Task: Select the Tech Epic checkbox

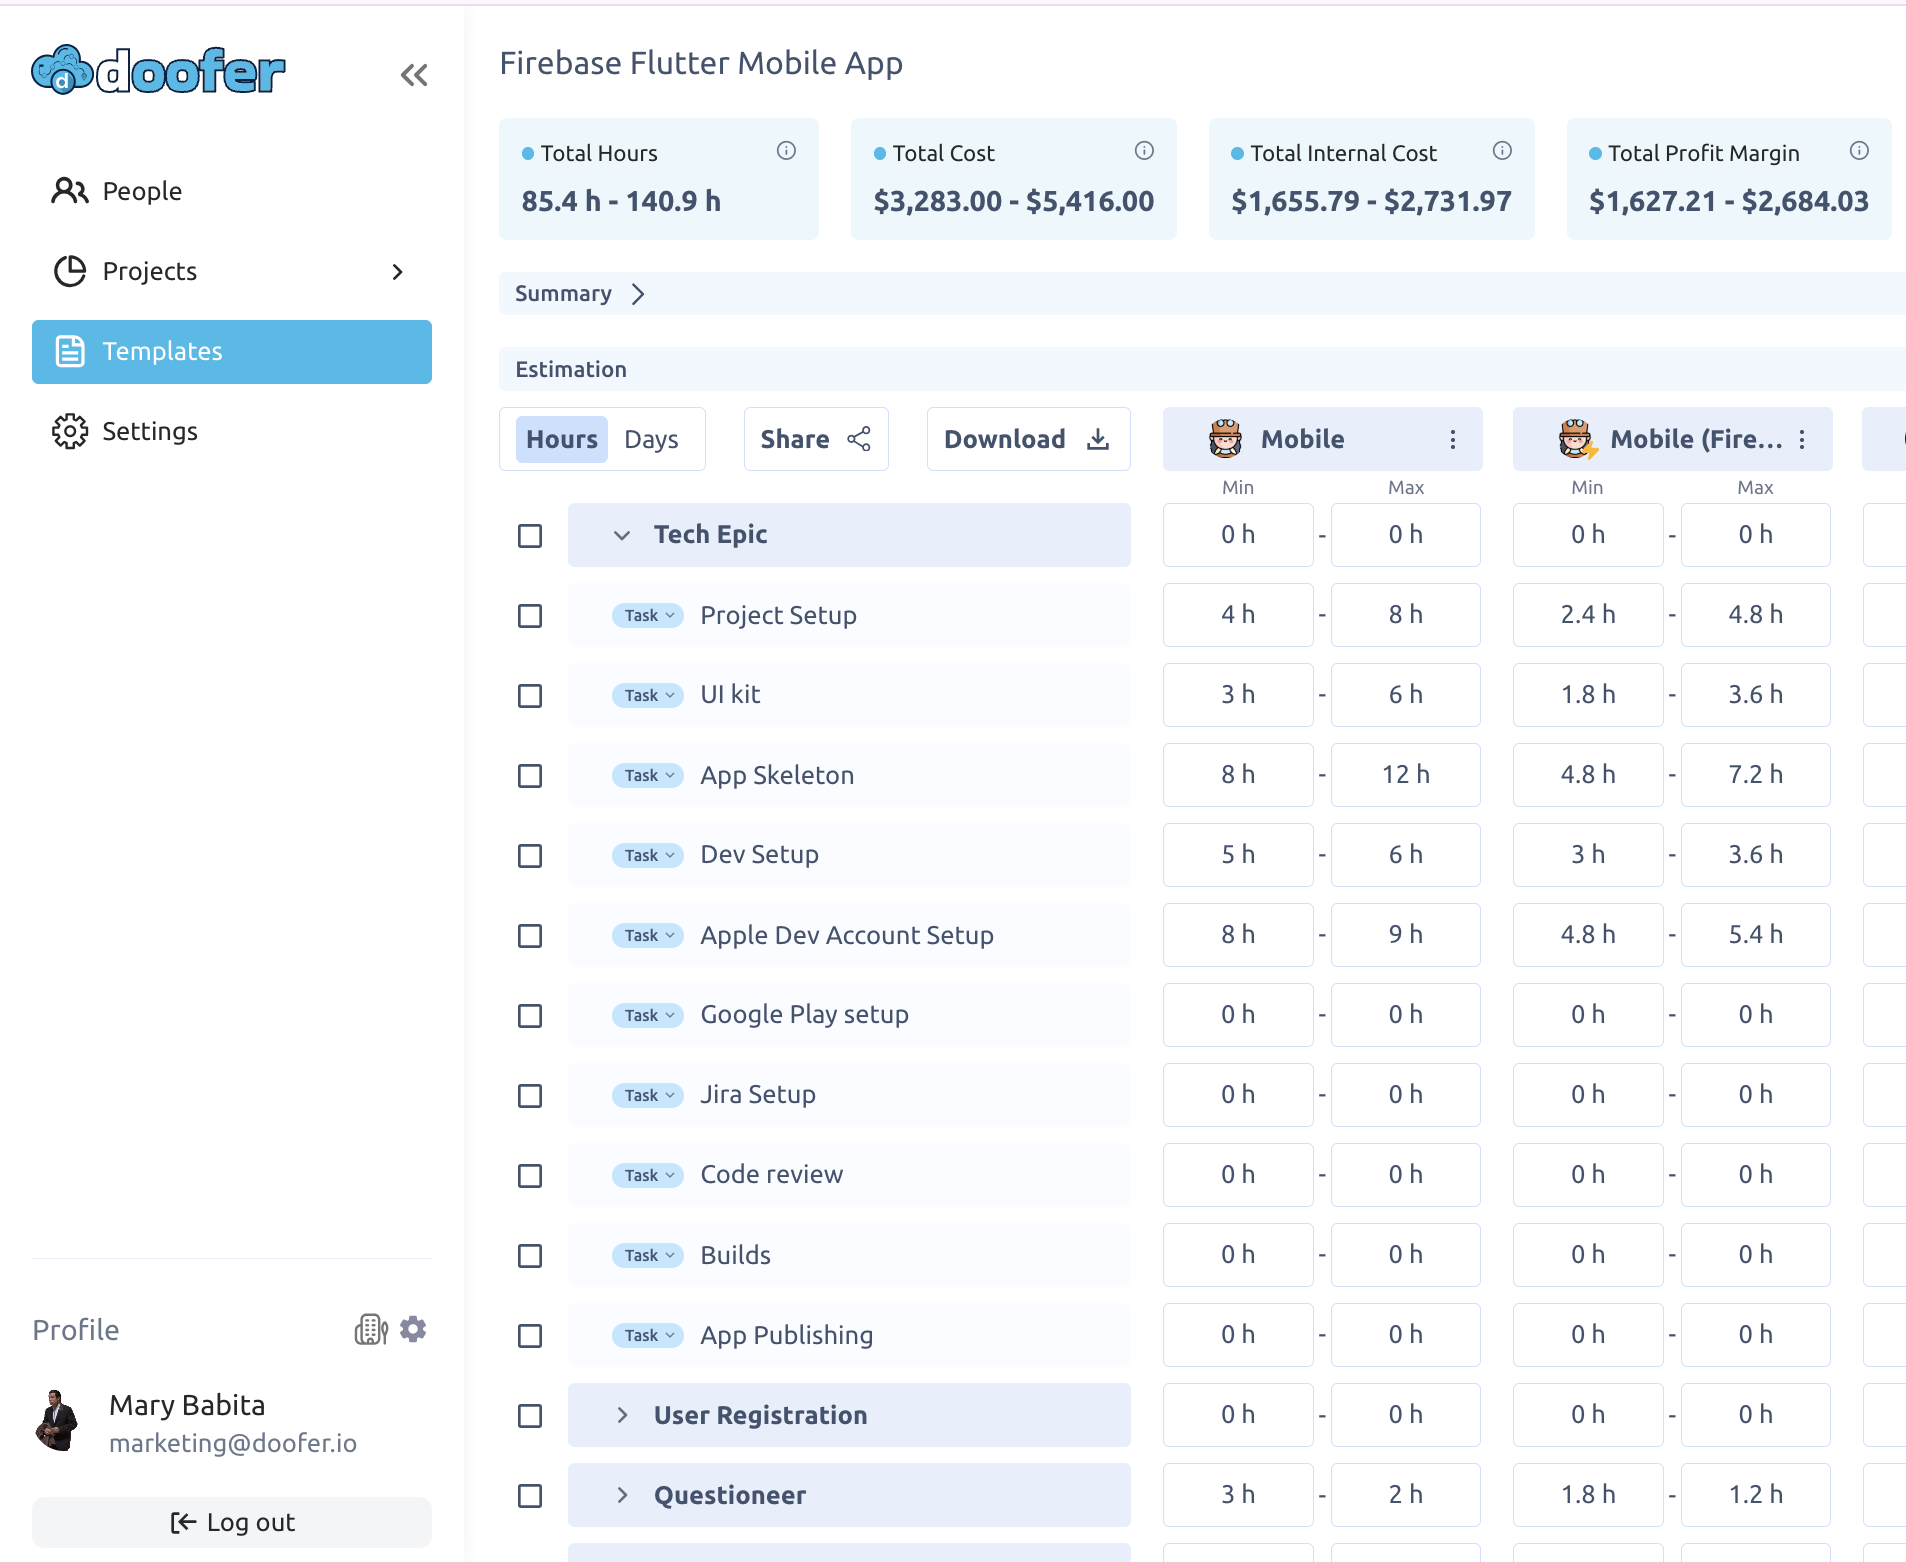Action: click(x=529, y=536)
